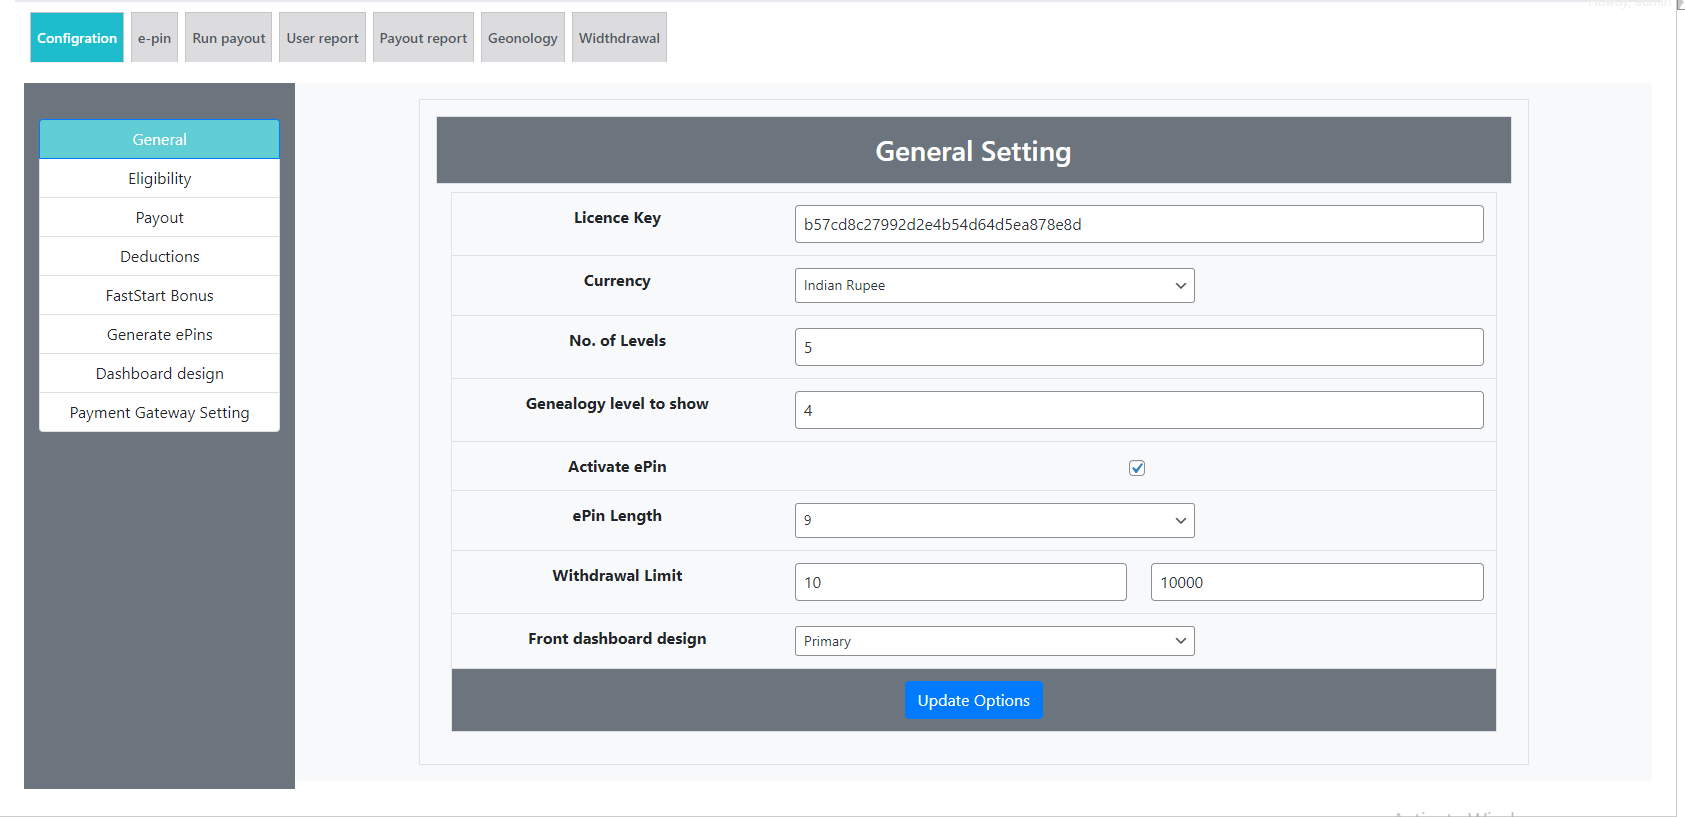Viewport: 1685px width, 817px height.
Task: Click the Licence Key input field
Action: point(1138,224)
